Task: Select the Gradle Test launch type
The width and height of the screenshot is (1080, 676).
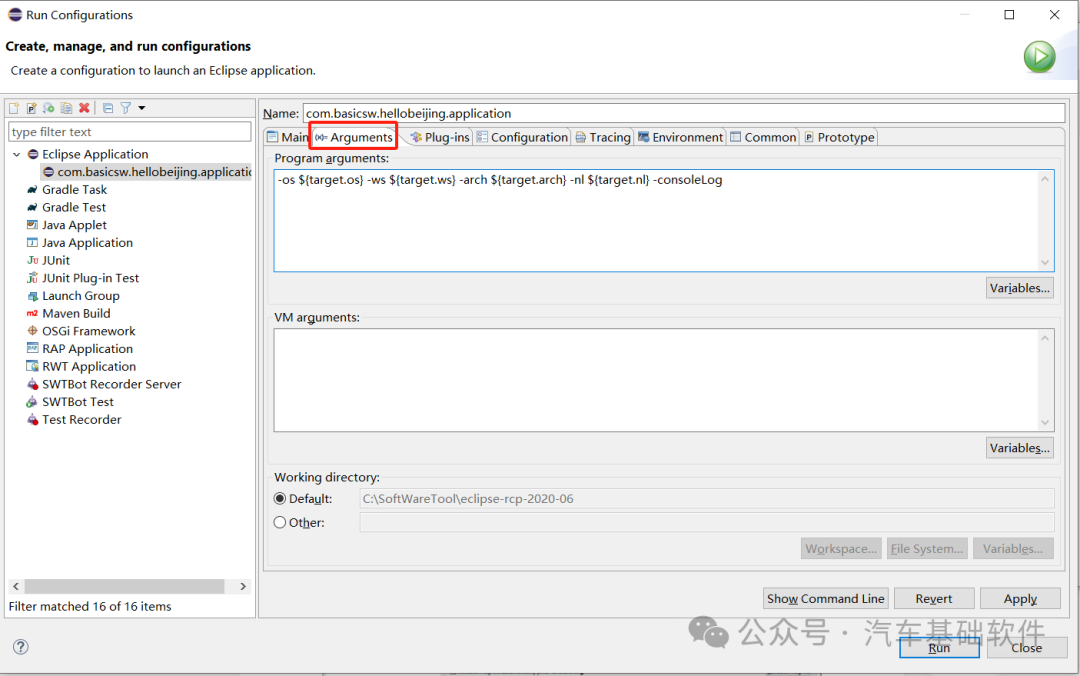Action: pyautogui.click(x=74, y=207)
